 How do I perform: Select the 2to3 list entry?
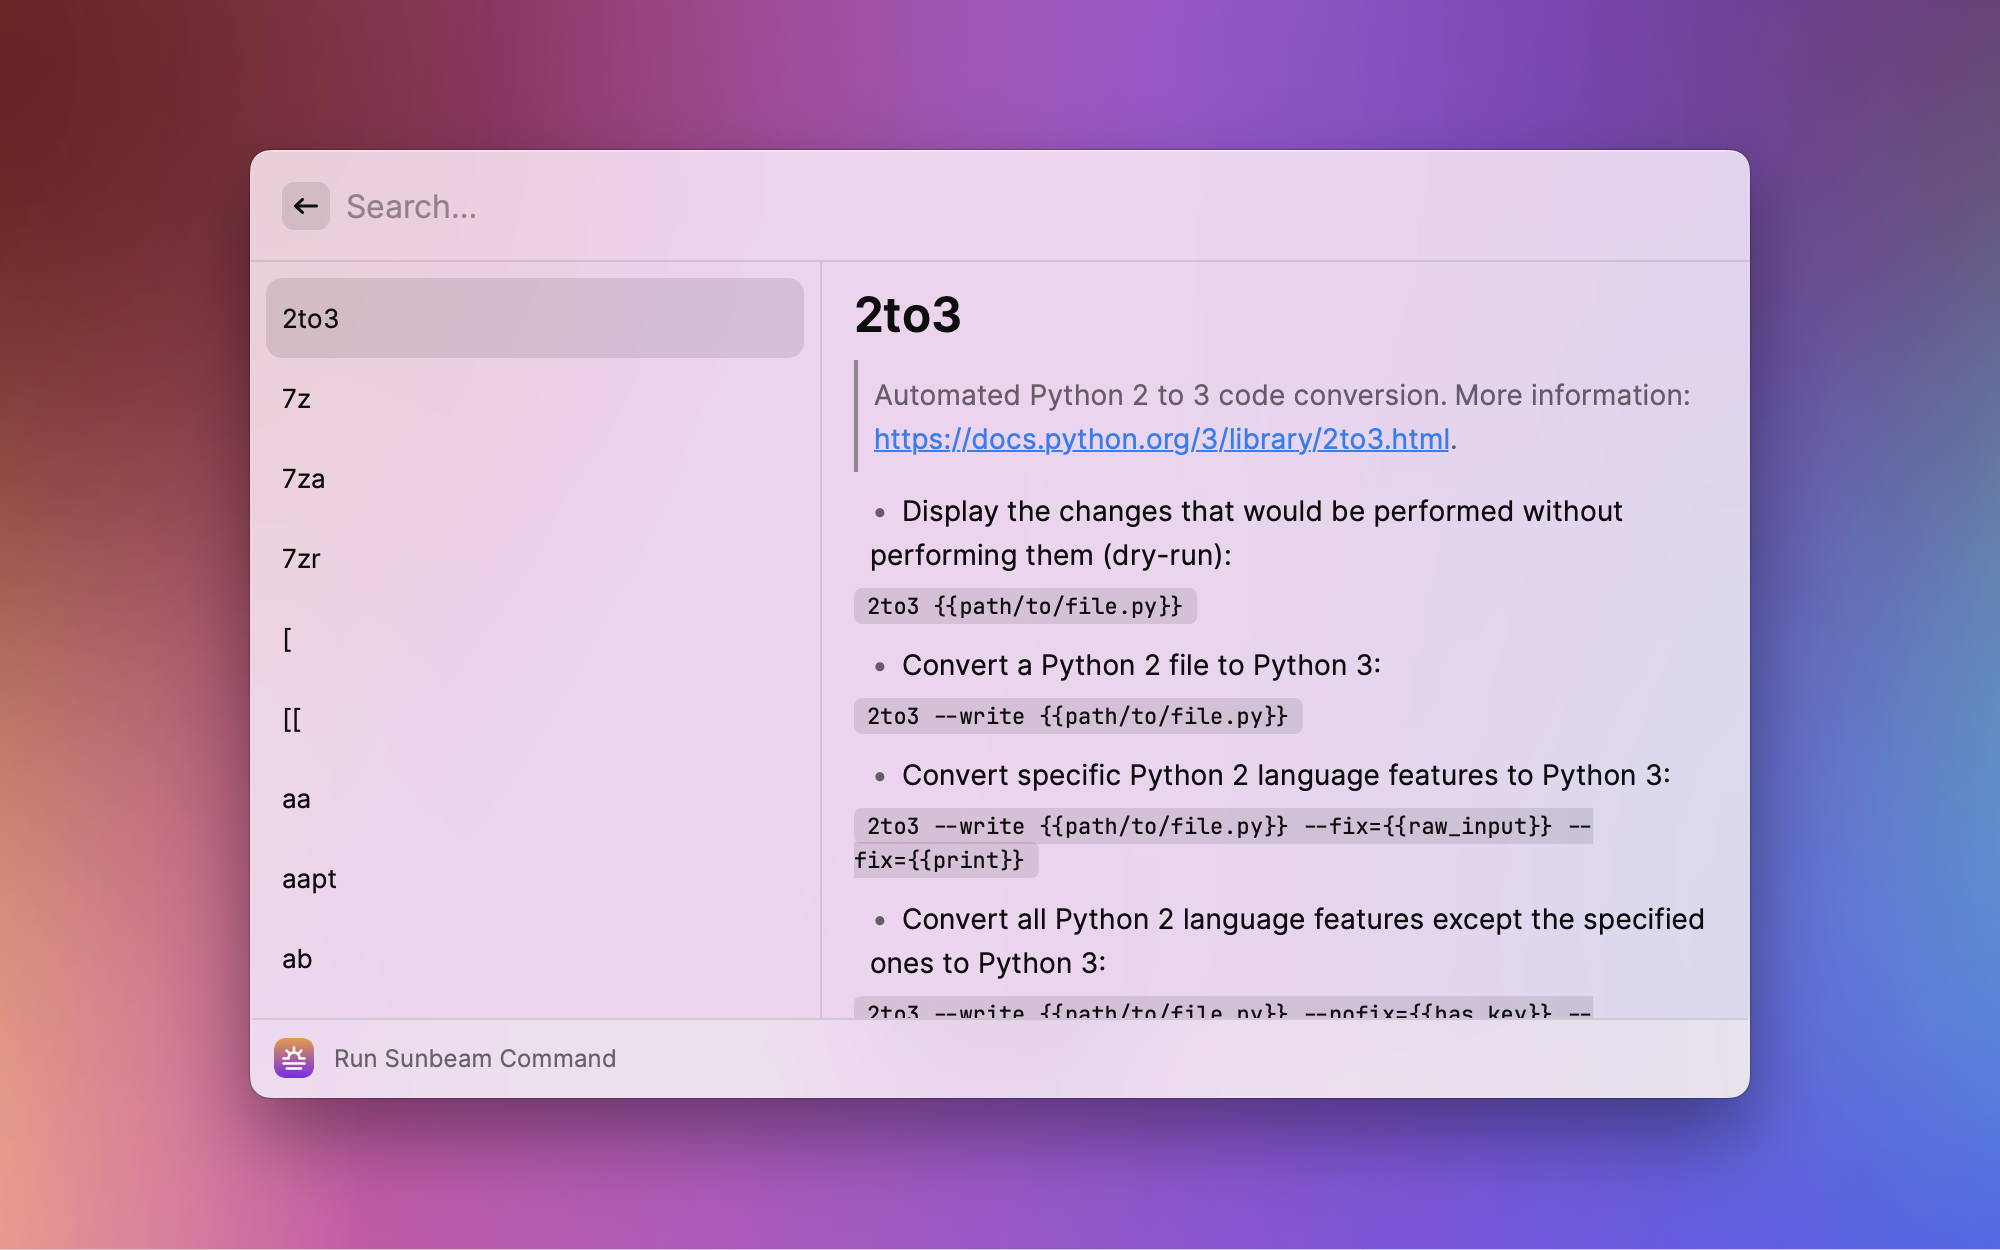[534, 318]
